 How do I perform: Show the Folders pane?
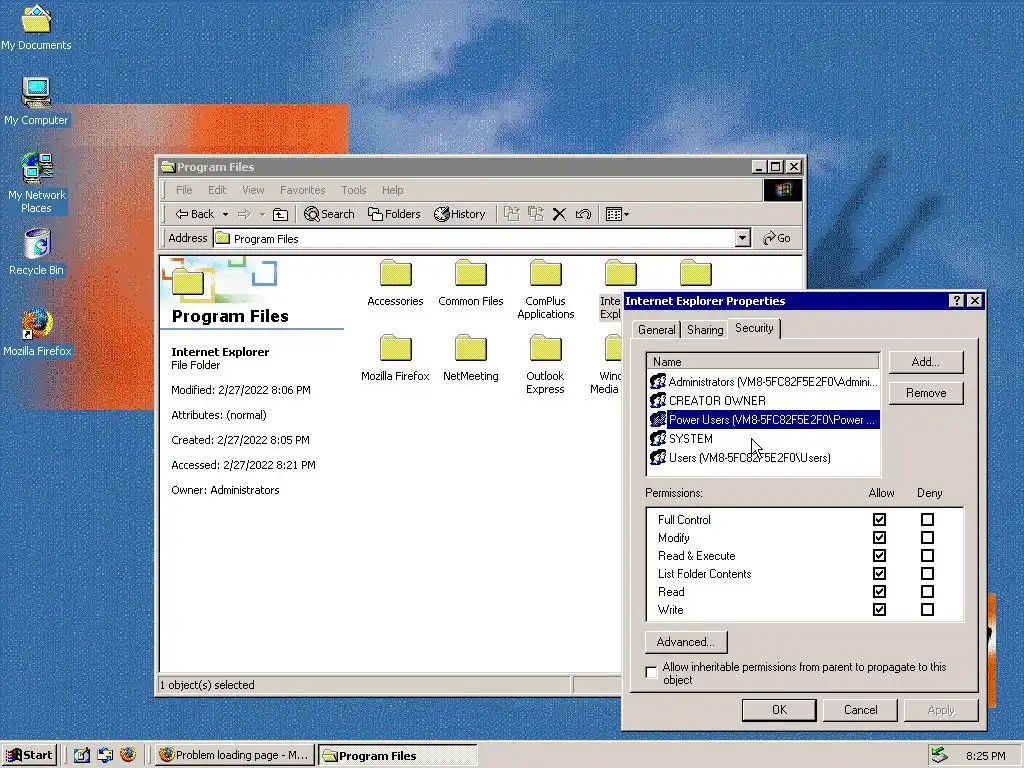[394, 214]
